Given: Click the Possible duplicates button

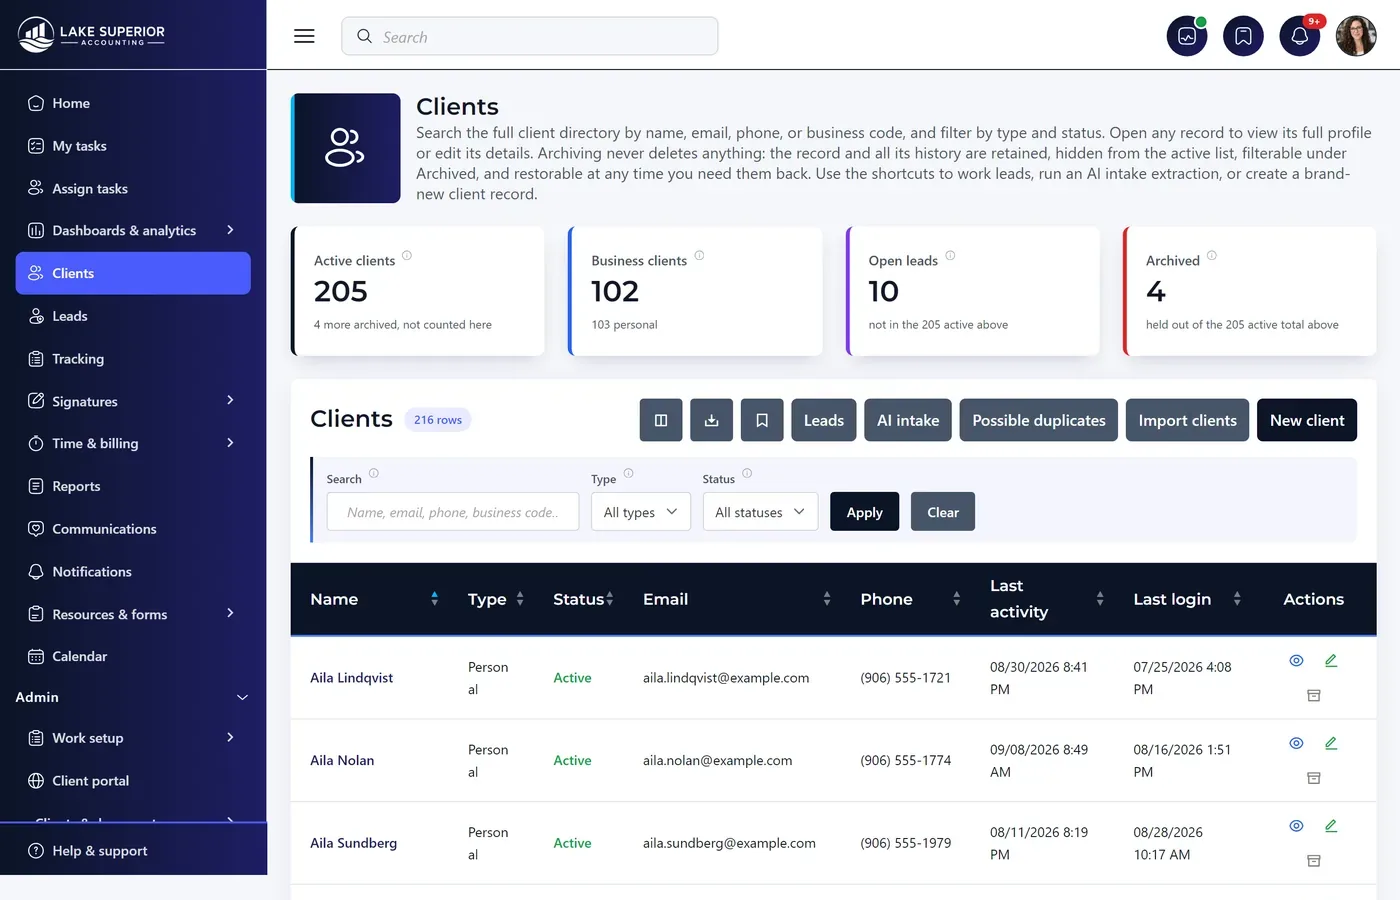Looking at the screenshot, I should click(1039, 420).
